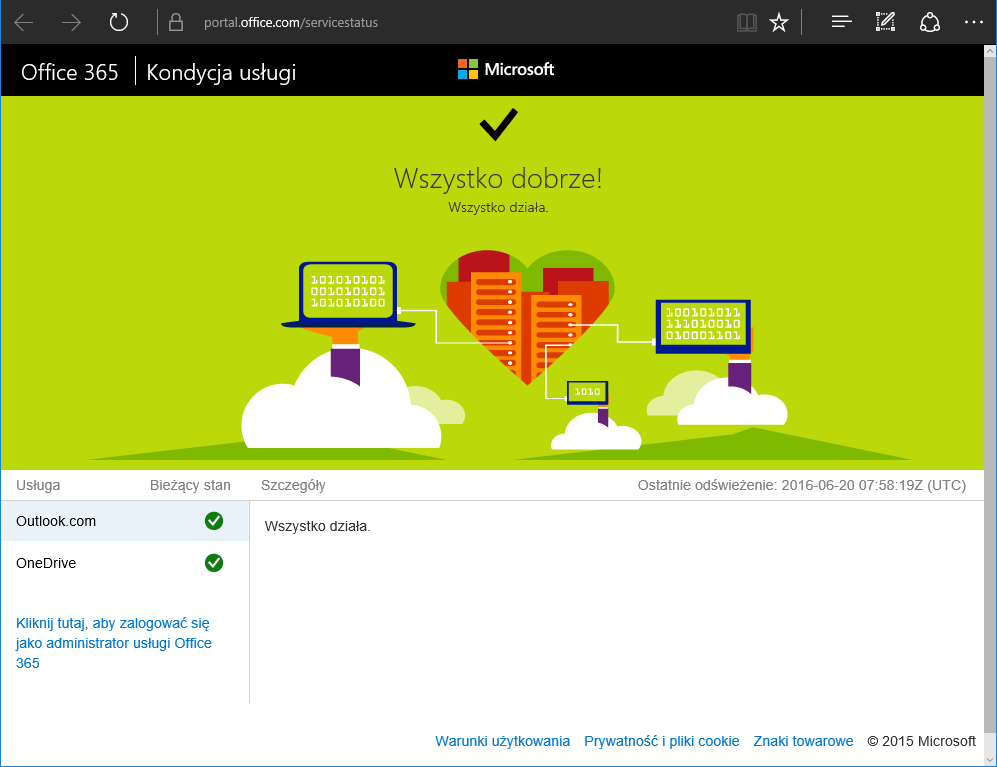Go back using the browser back arrow
Screen dimensions: 997x767
tap(24, 23)
